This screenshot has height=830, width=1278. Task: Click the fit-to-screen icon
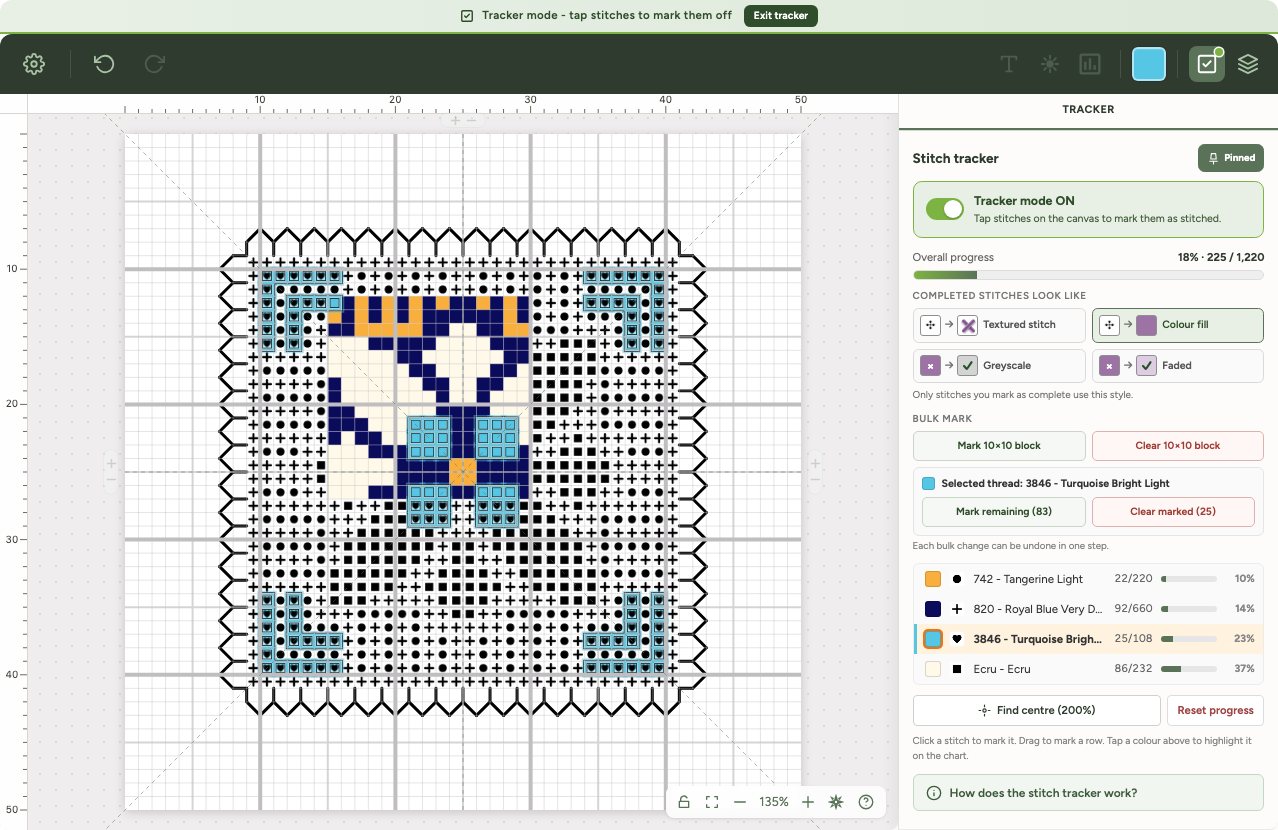click(712, 802)
